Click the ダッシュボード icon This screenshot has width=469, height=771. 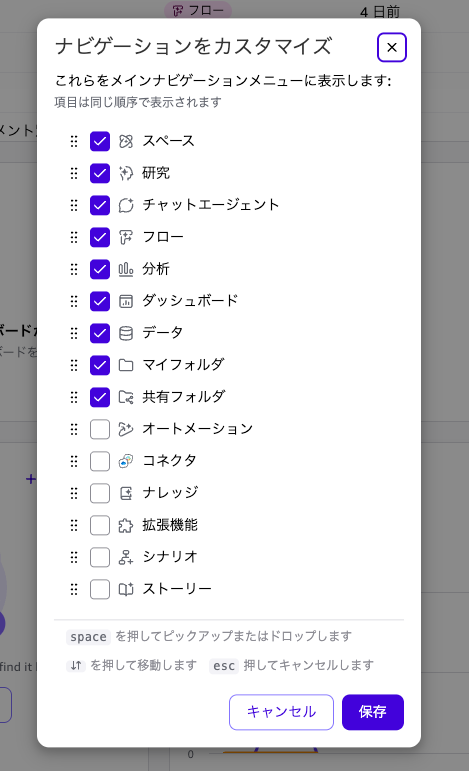[126, 301]
